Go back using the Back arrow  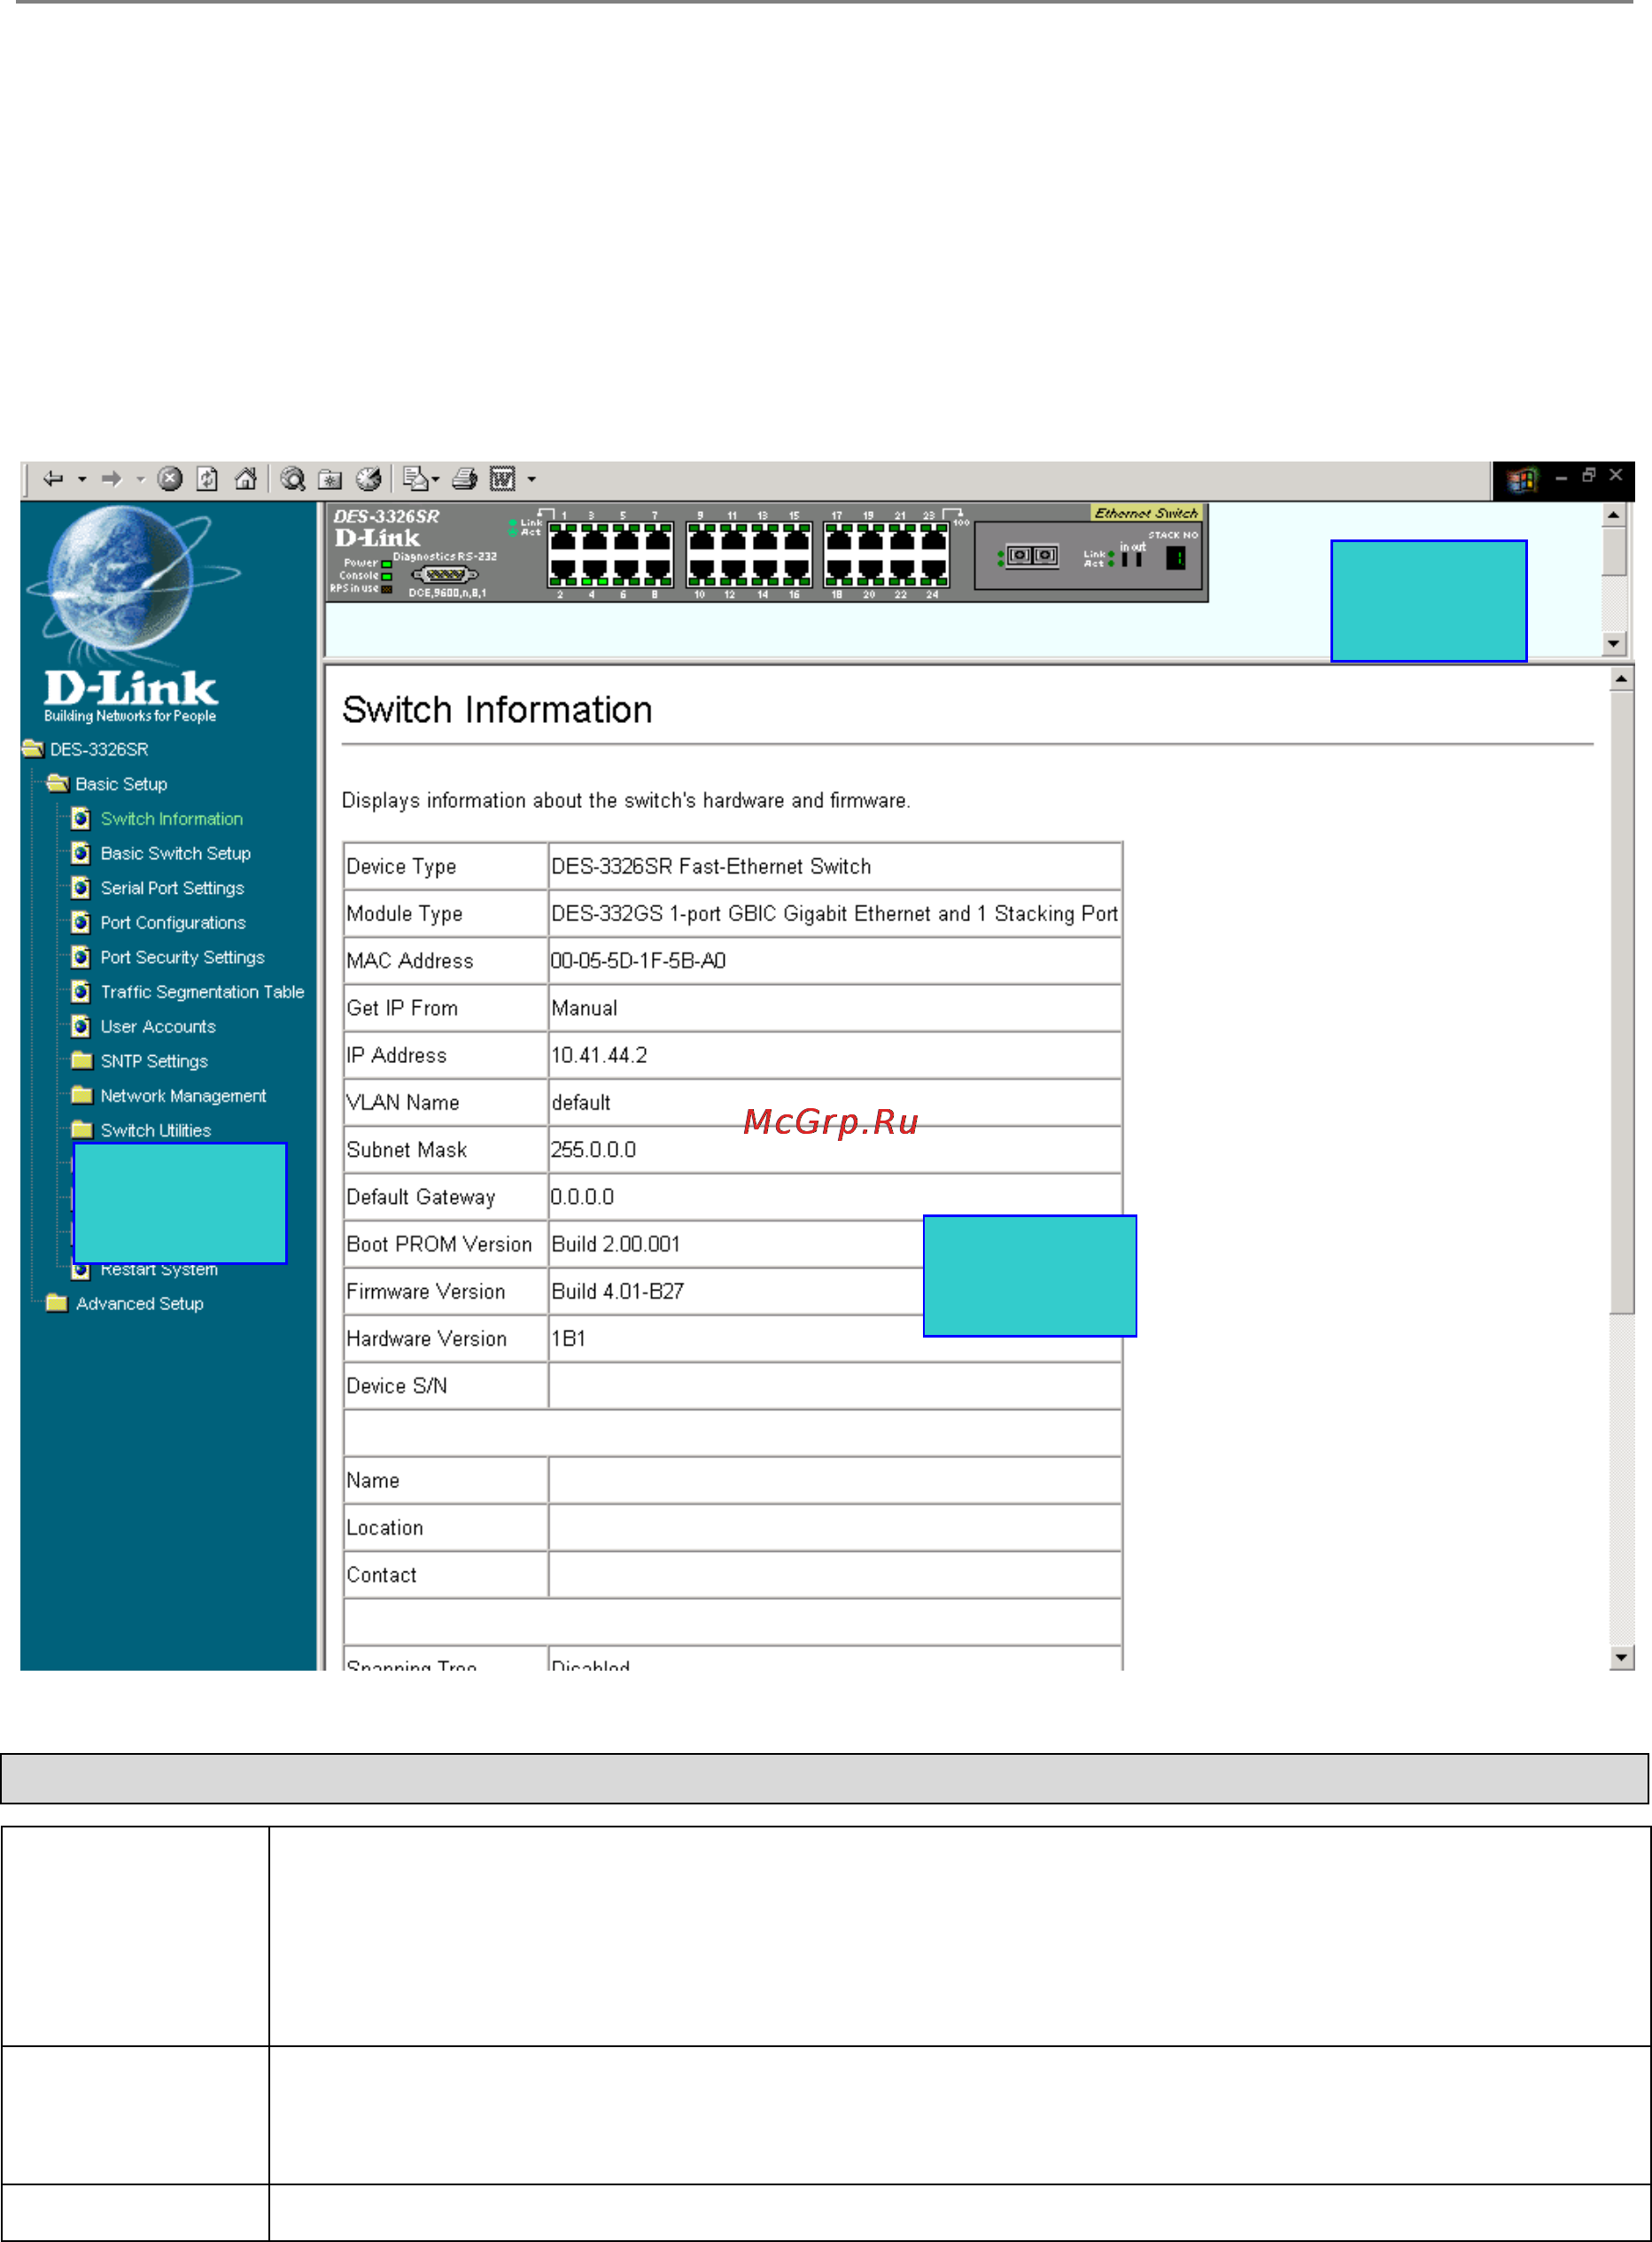point(53,479)
